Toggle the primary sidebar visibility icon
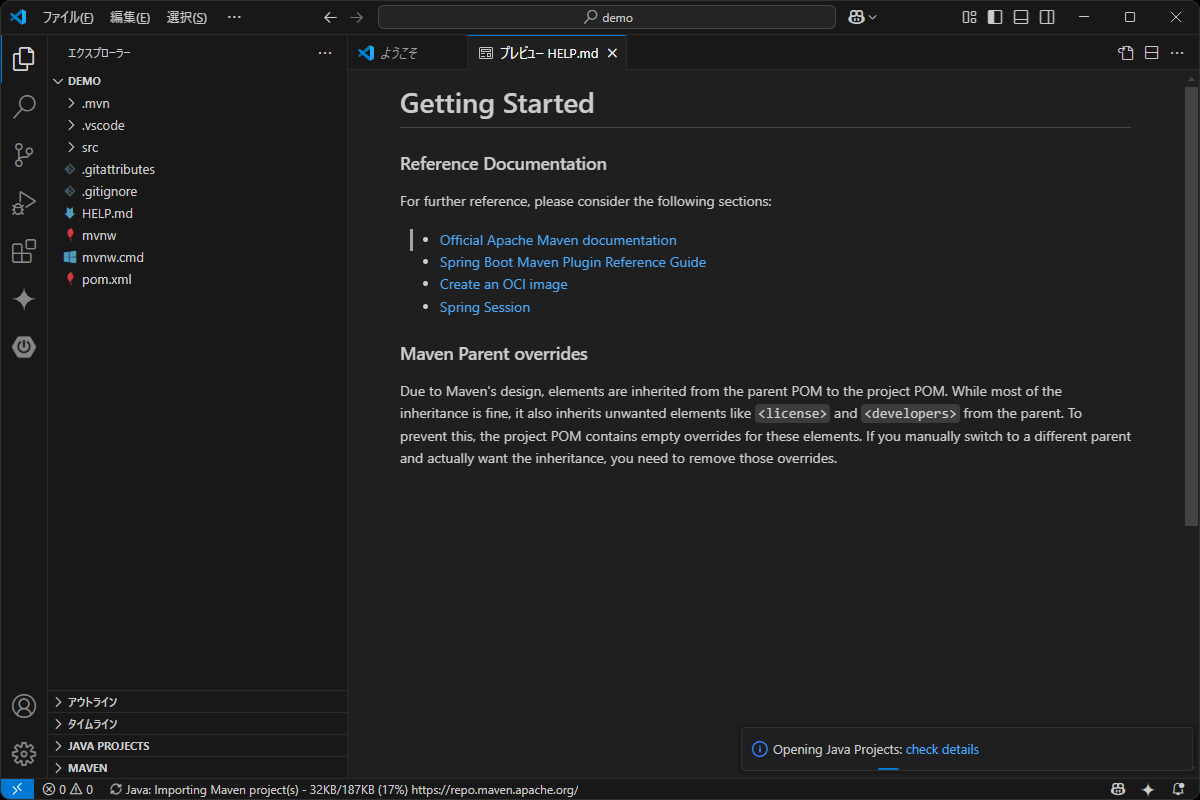Screen dimensions: 1200x800 (993, 16)
